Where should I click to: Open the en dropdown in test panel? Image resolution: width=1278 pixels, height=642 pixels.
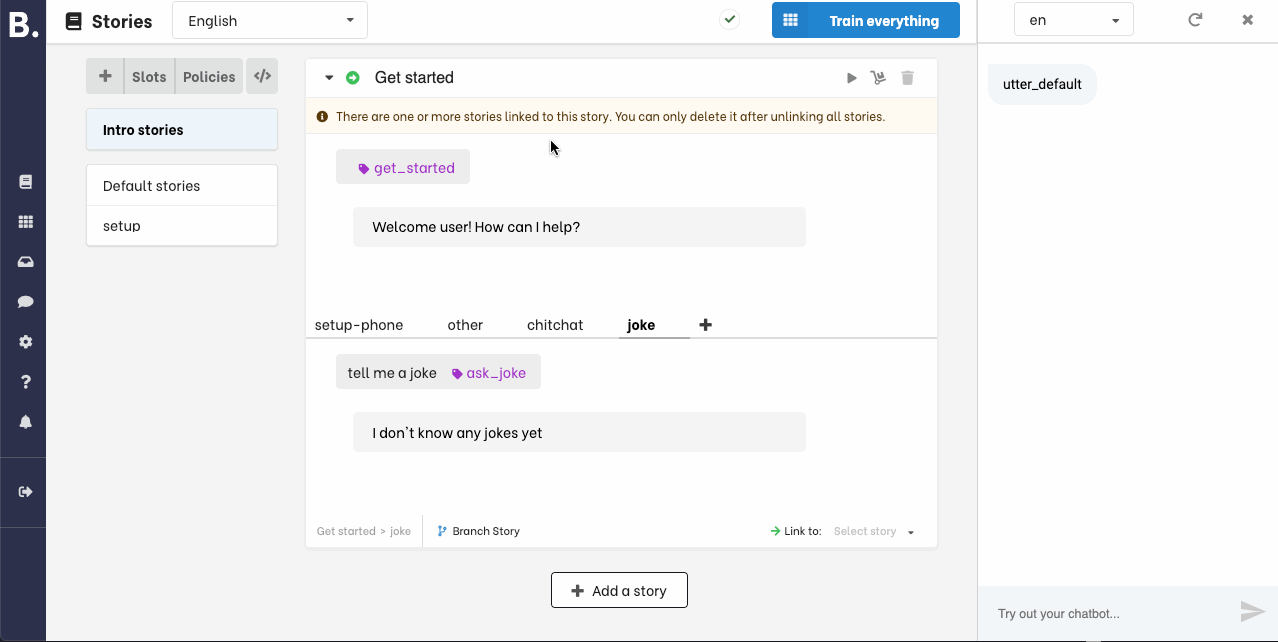coord(1073,19)
